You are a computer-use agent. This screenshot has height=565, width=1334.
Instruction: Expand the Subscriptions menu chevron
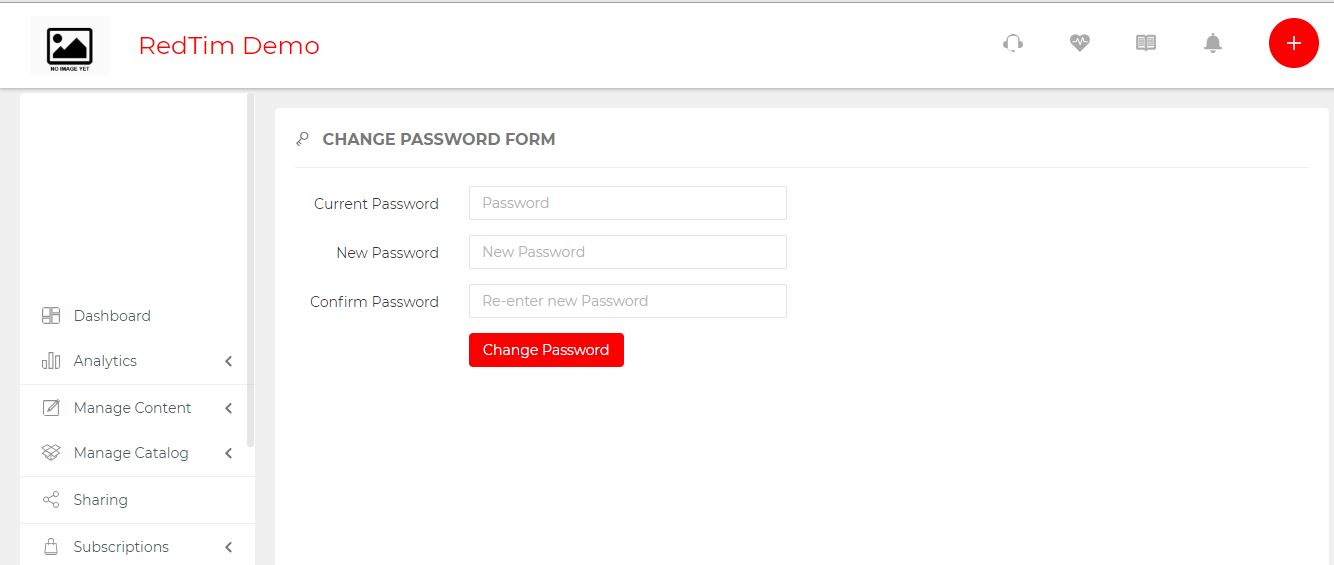[x=229, y=547]
